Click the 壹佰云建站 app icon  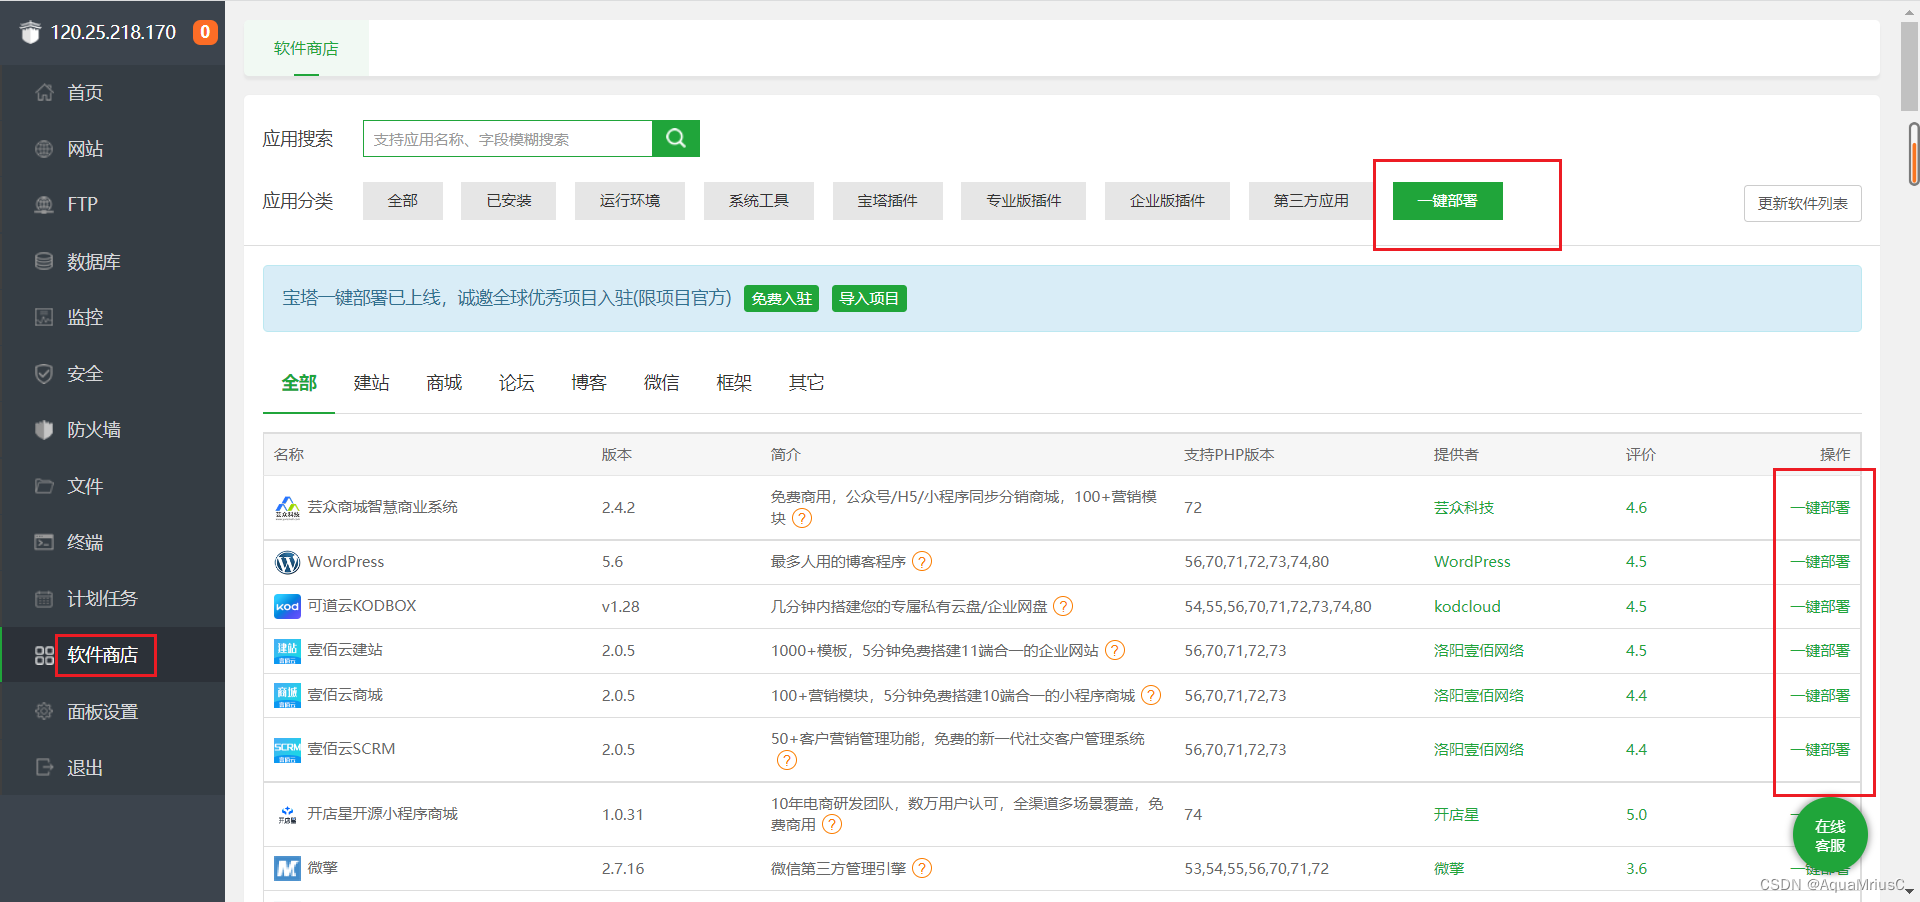coord(287,651)
